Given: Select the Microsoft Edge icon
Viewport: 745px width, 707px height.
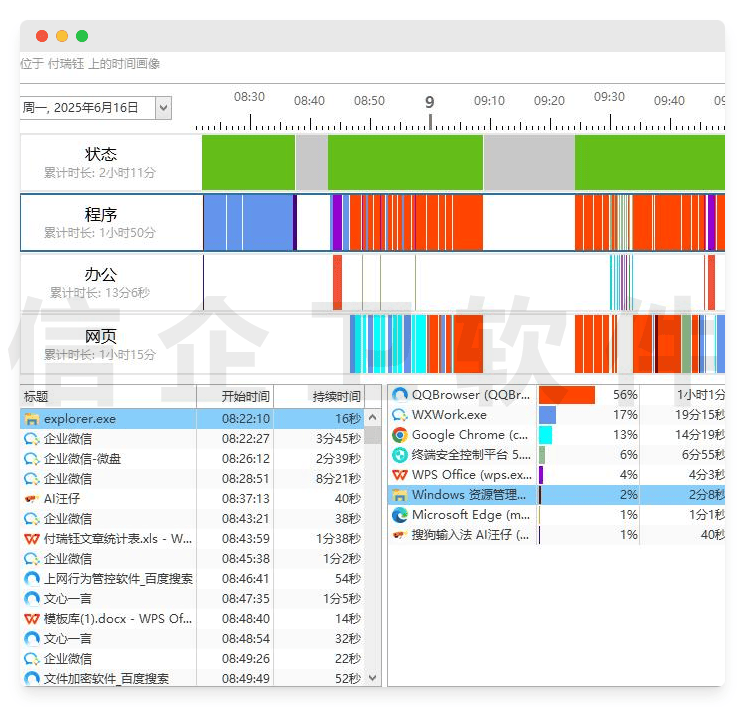Looking at the screenshot, I should (400, 515).
